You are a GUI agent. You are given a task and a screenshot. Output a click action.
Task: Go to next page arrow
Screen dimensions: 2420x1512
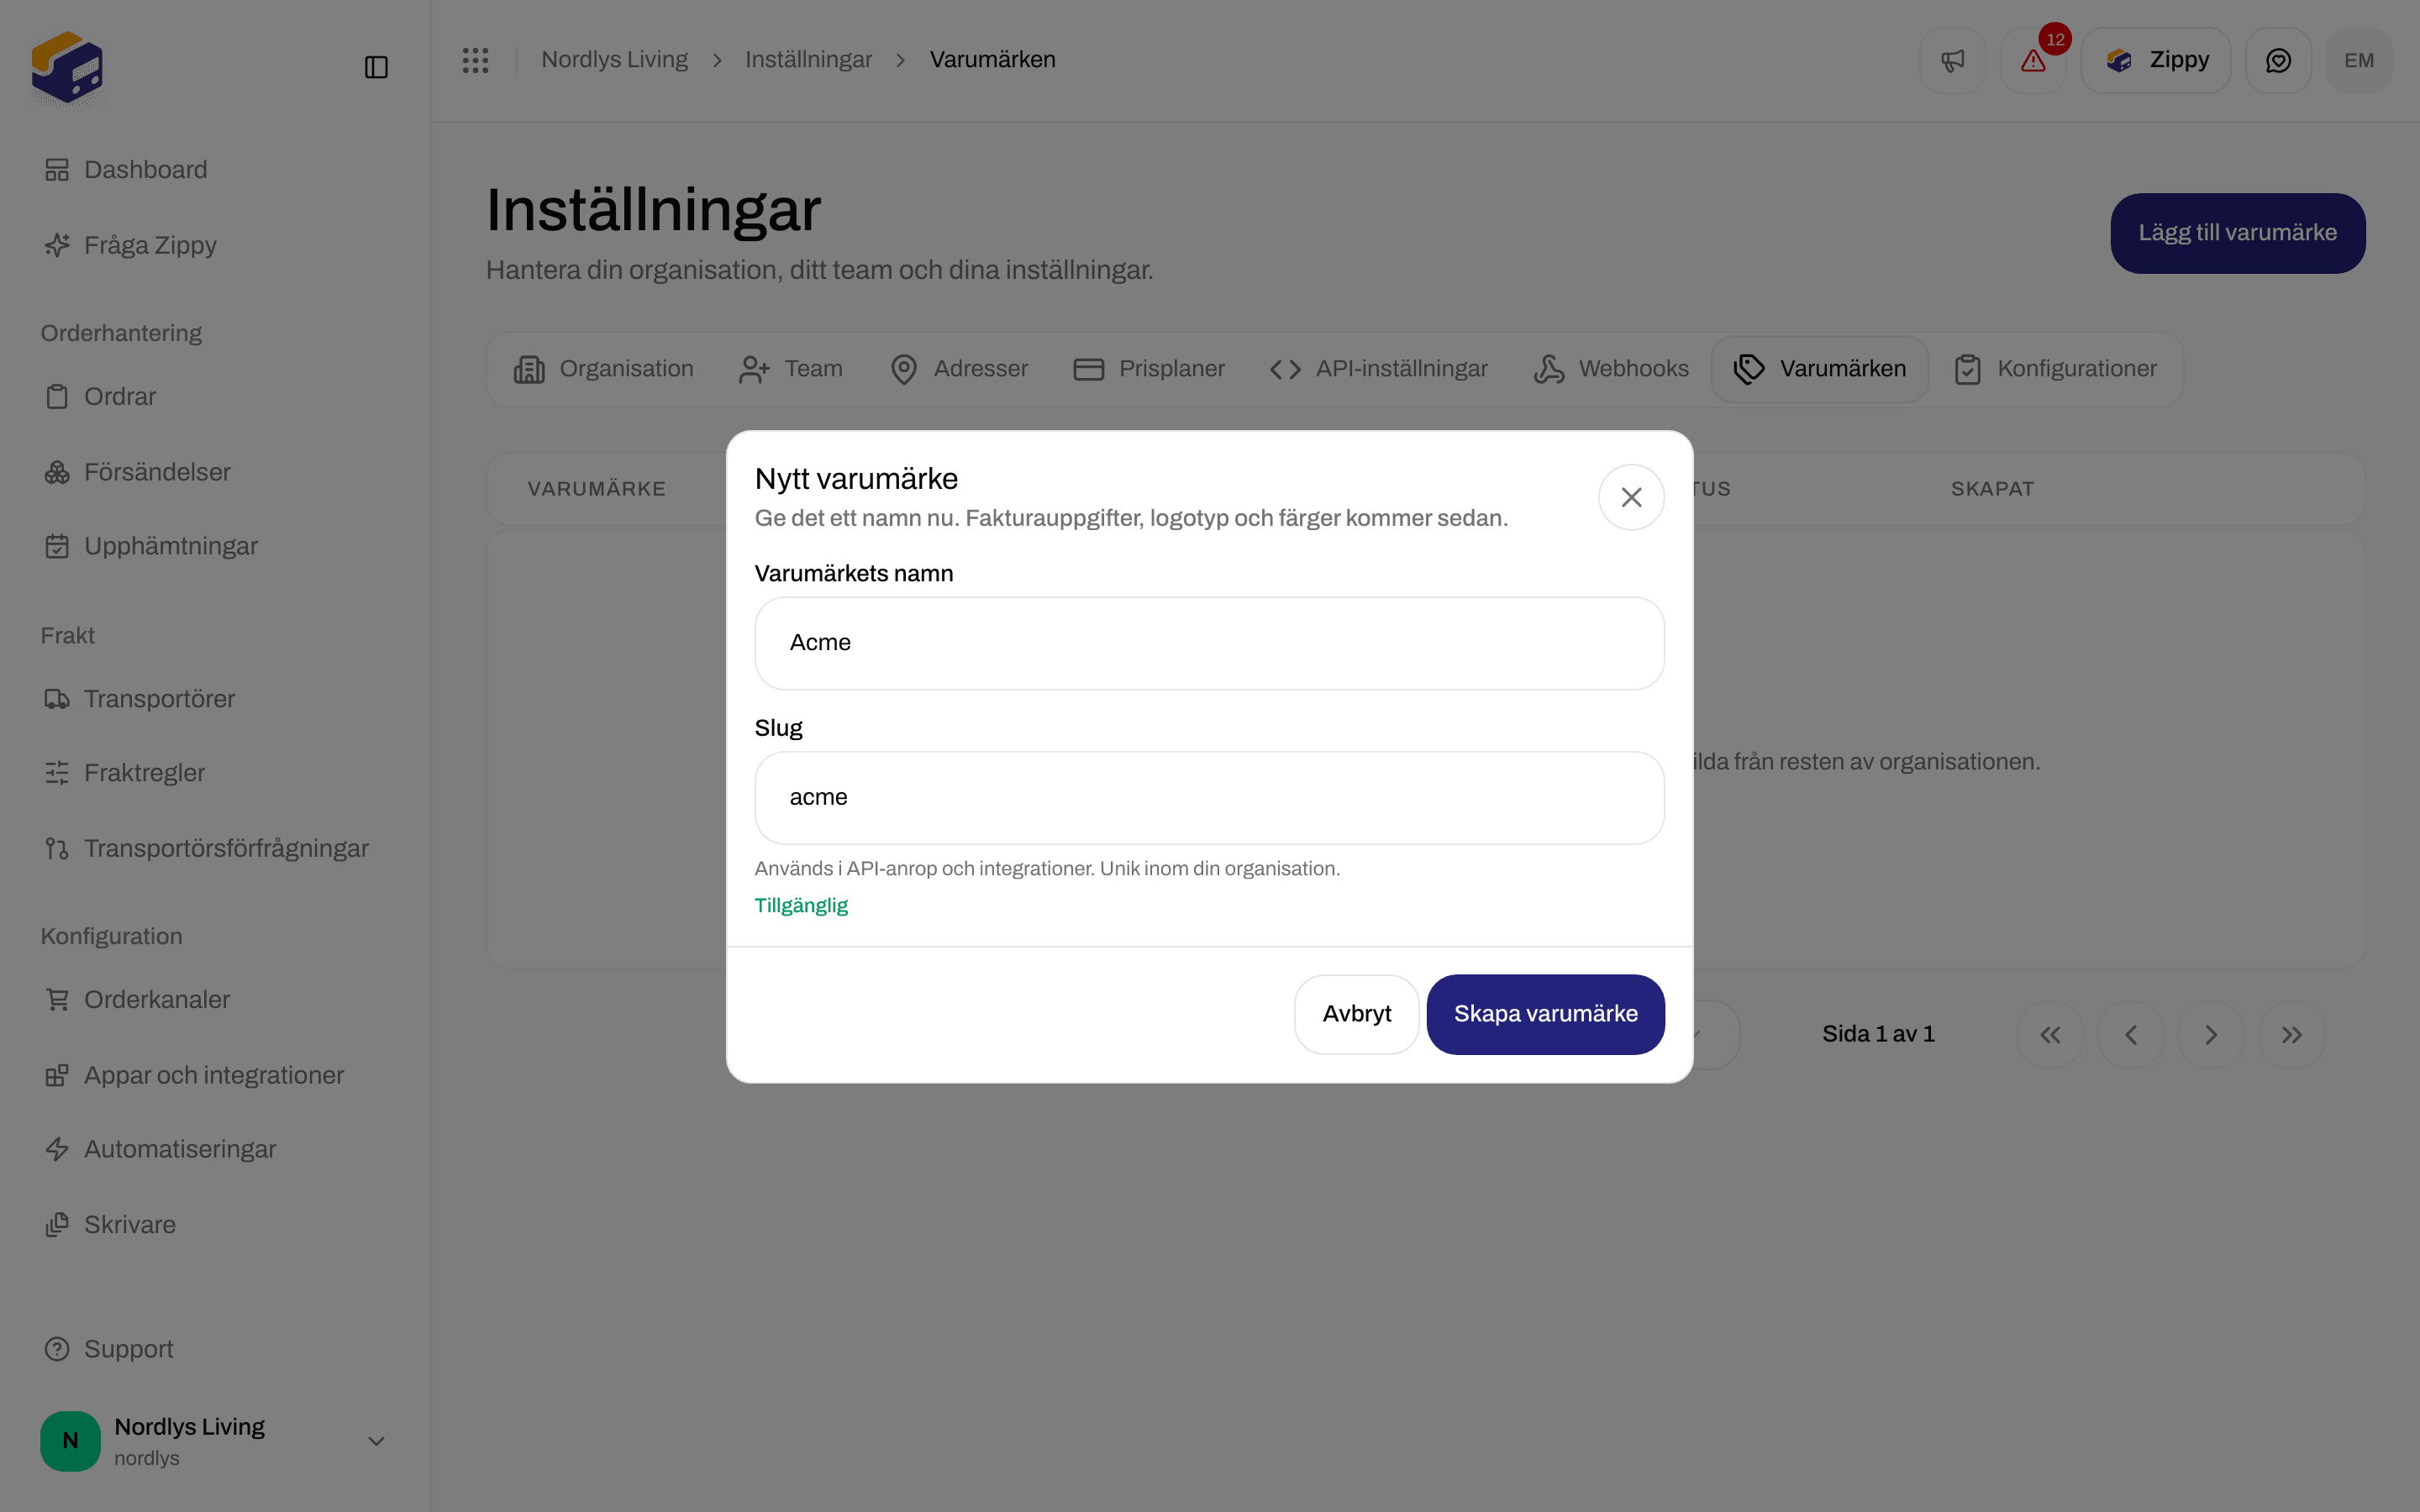pos(2211,1035)
